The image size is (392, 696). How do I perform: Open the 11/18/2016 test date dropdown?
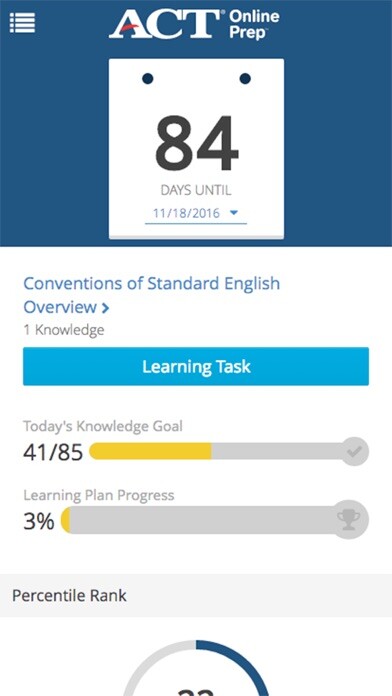coord(196,214)
